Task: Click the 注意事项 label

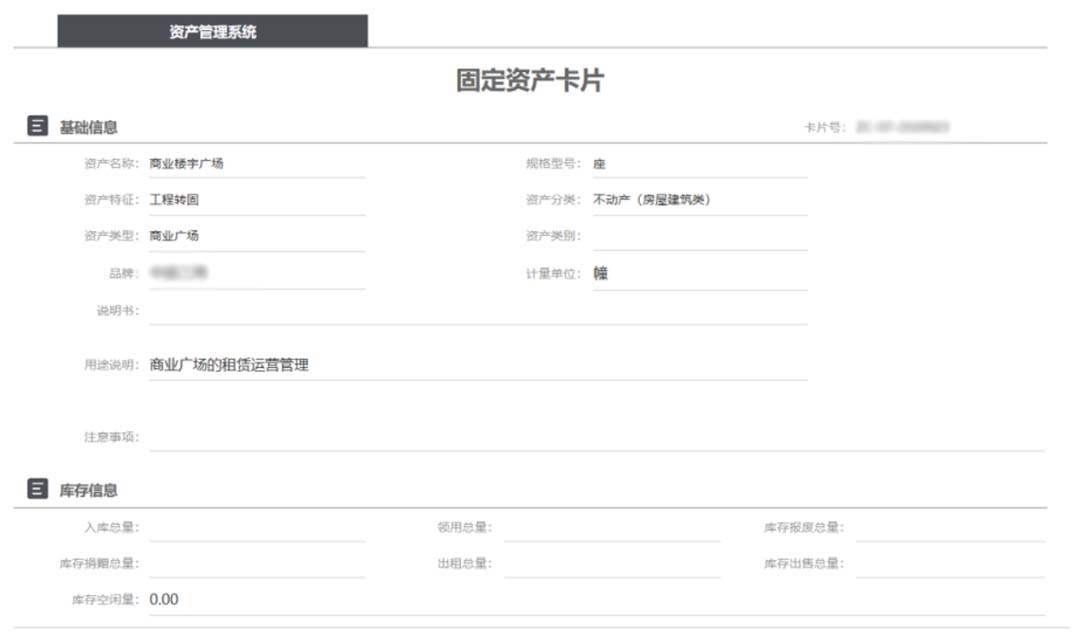Action: [x=112, y=437]
